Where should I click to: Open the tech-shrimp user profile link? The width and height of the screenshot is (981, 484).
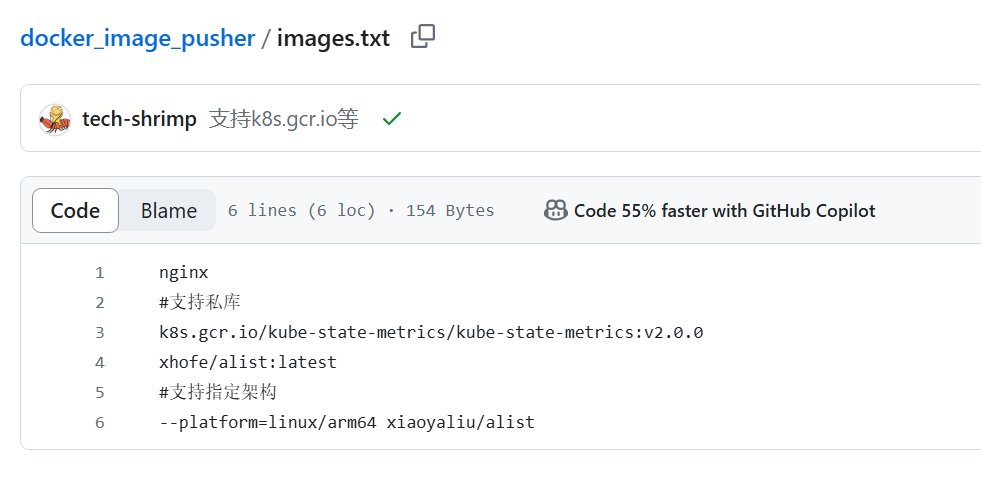(139, 118)
